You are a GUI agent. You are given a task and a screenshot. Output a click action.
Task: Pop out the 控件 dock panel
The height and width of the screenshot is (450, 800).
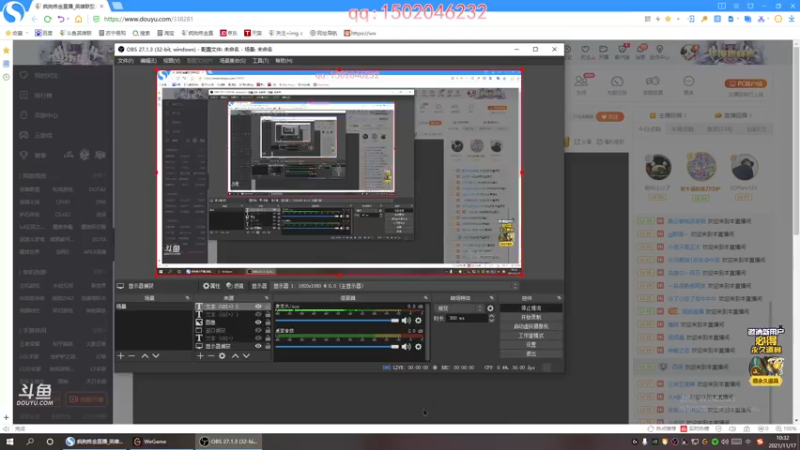pos(559,298)
